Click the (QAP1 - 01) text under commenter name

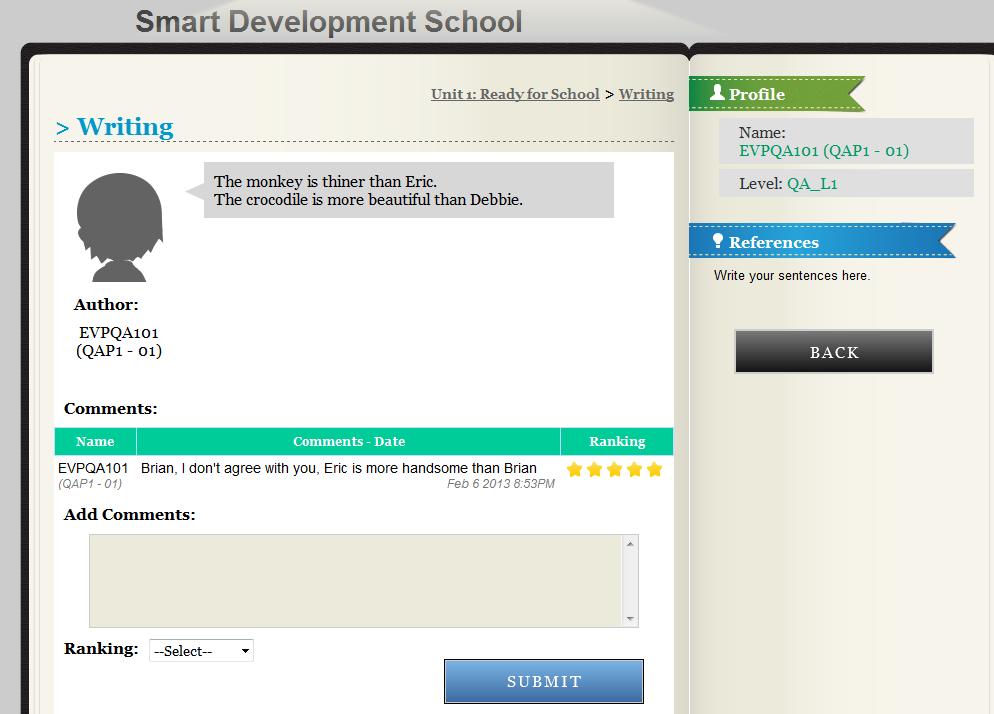click(90, 484)
